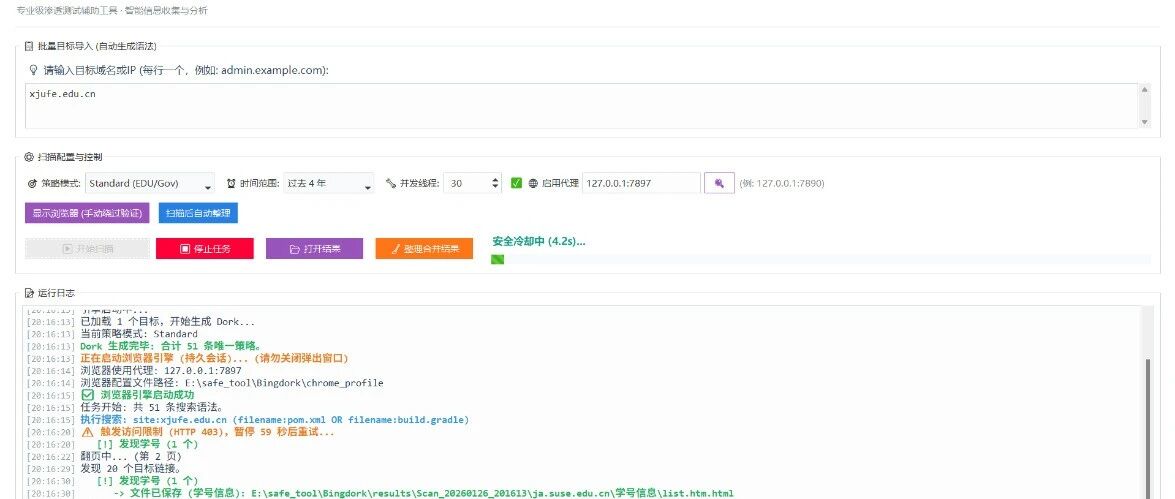This screenshot has width=1175, height=499.
Task: Click the wrench icon beside 并发线程
Action: tap(390, 183)
